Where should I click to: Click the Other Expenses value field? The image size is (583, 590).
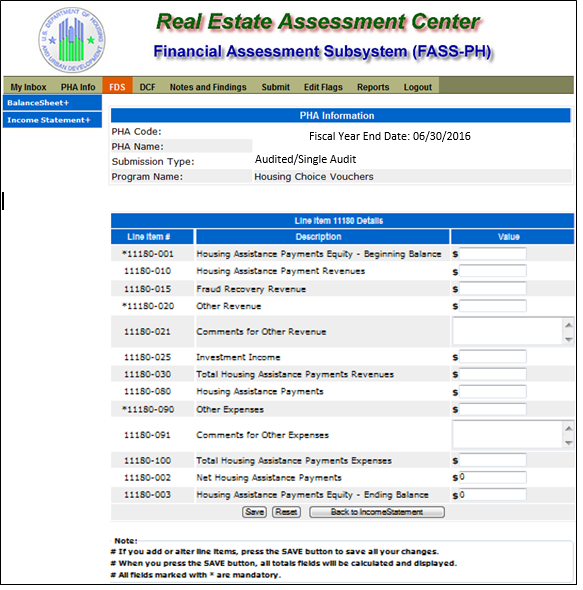[x=493, y=409]
